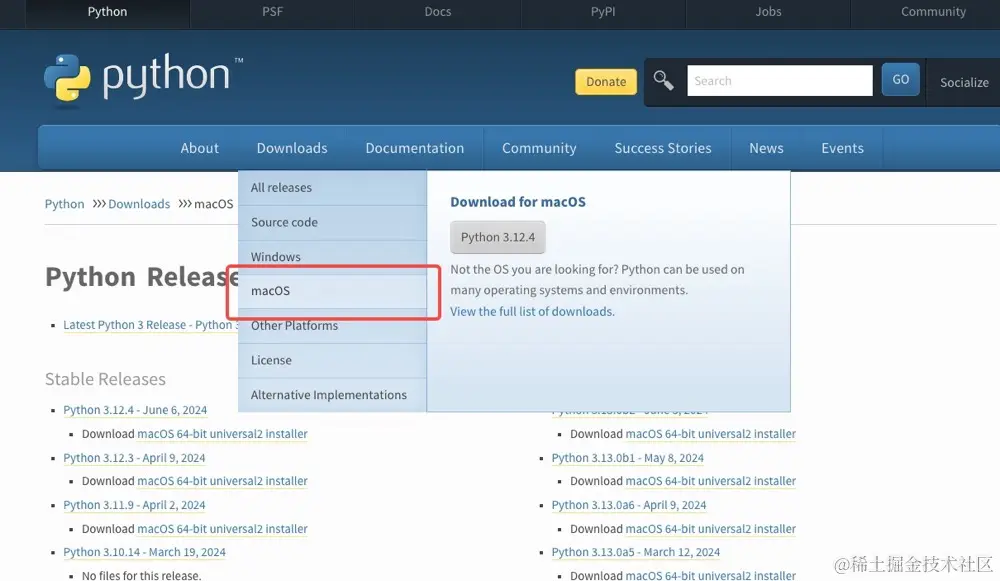The height and width of the screenshot is (581, 1000).
Task: Select Source code in Downloads dropdown
Action: coord(332,223)
